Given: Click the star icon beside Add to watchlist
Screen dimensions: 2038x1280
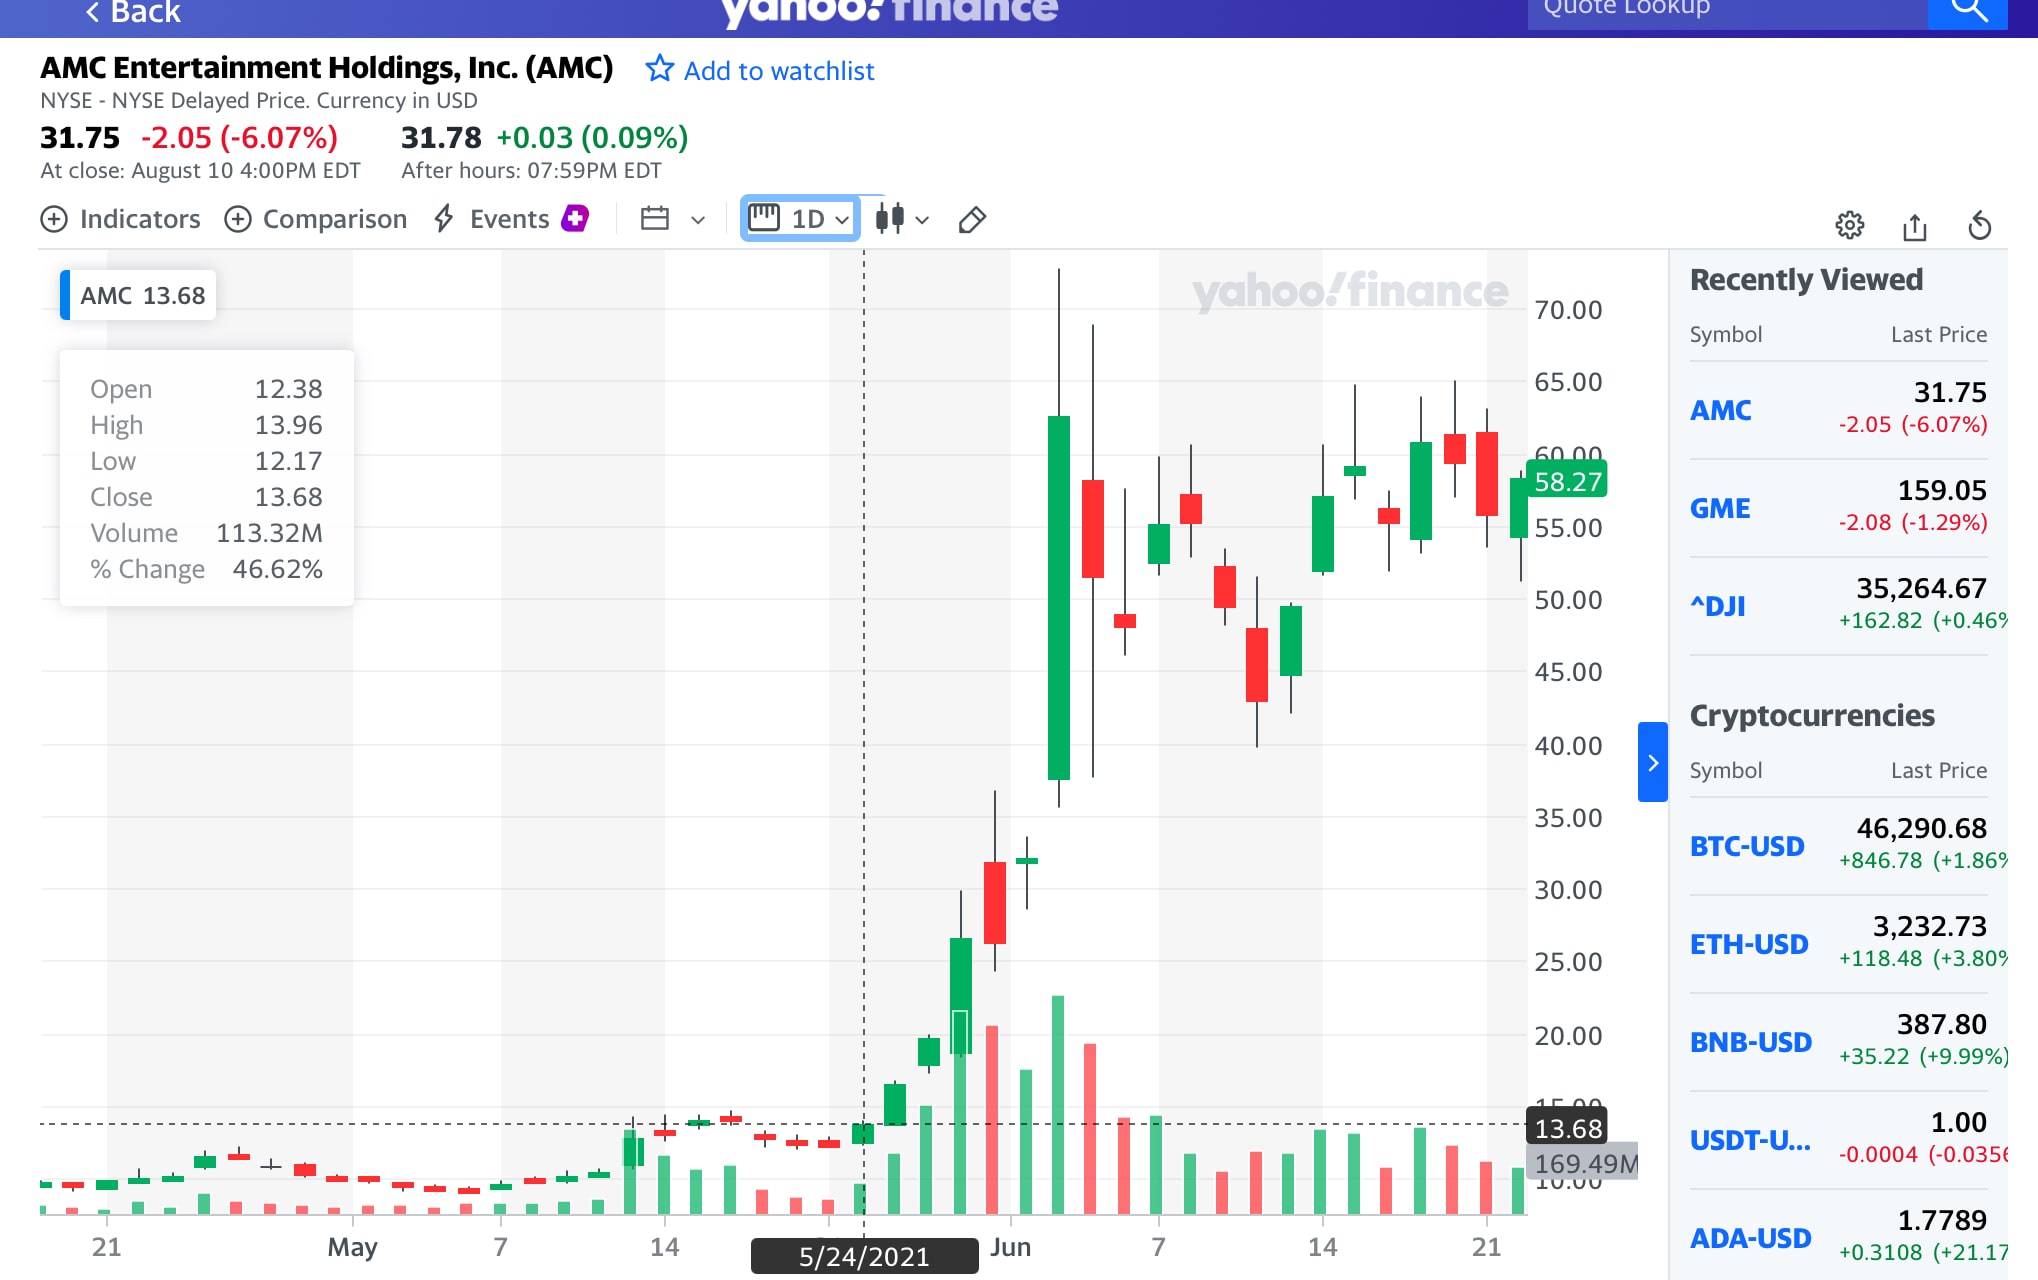Looking at the screenshot, I should (x=659, y=69).
